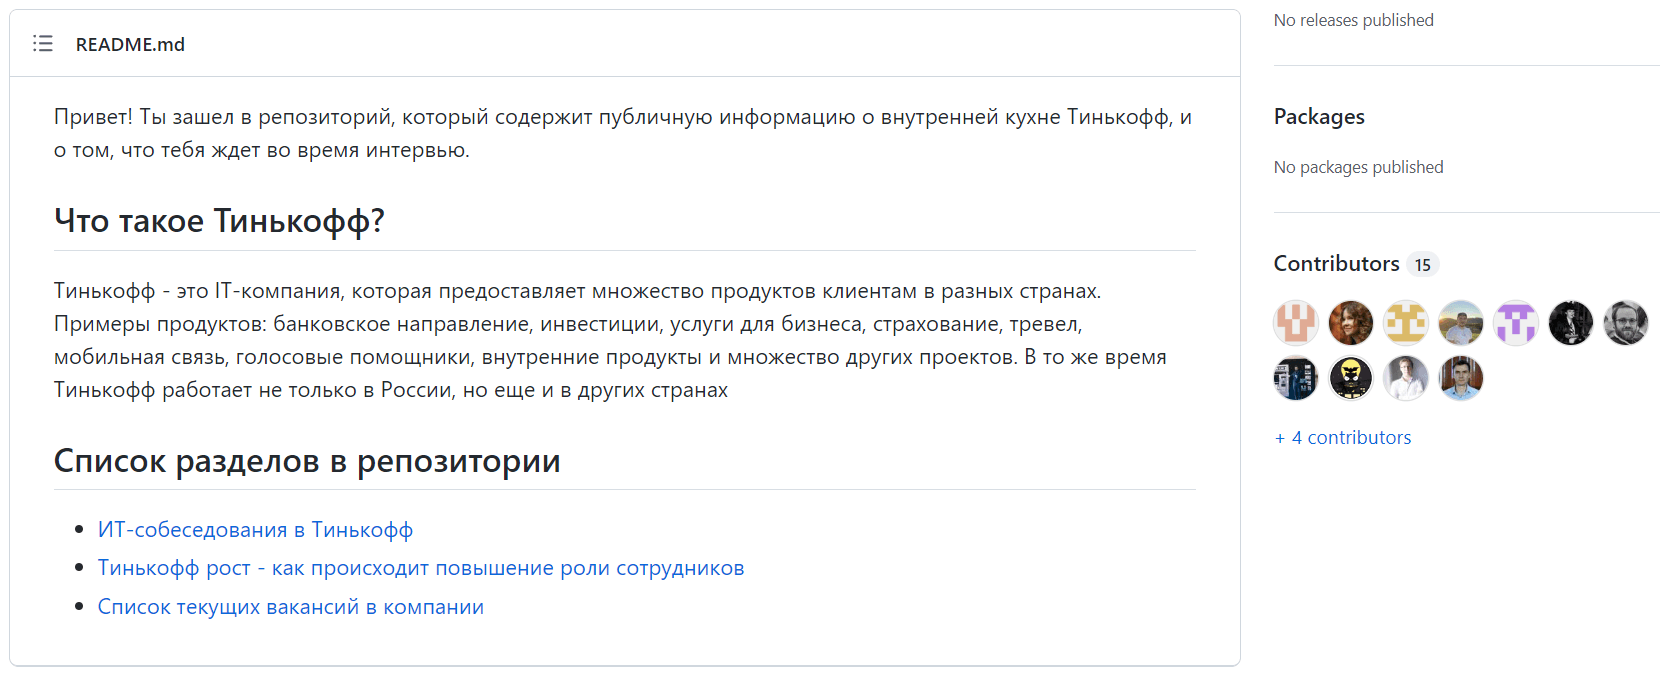Click the Batman contributor avatar
Viewport: 1660px width, 676px height.
click(x=1351, y=379)
